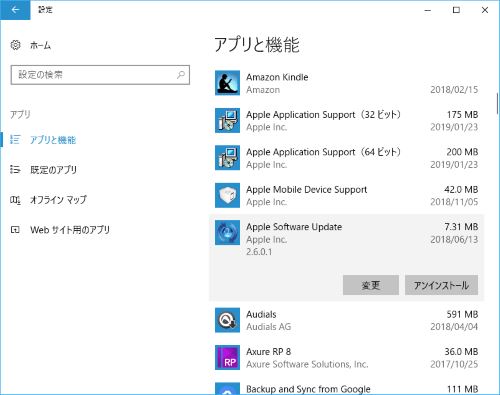500x395 pixels.
Task: Select Apple Application Support (32 ビット) name
Action: coord(323,115)
